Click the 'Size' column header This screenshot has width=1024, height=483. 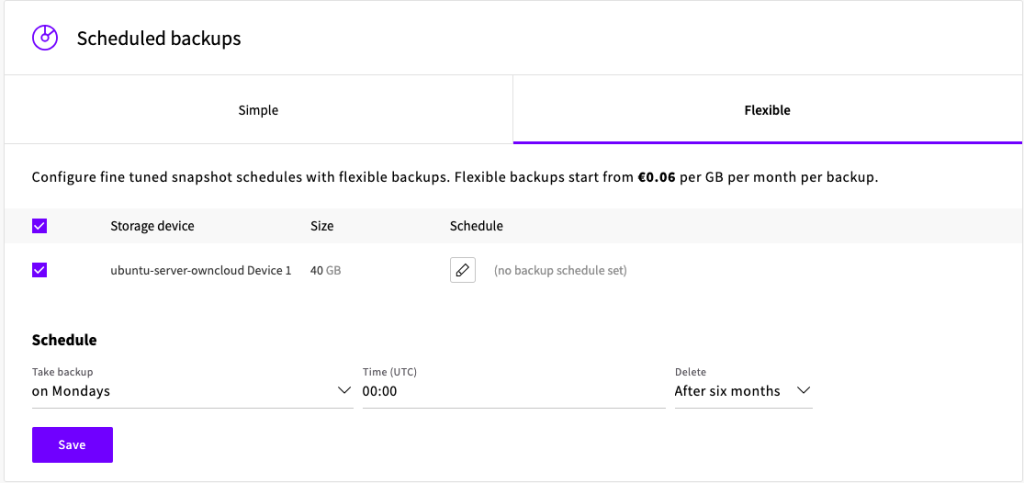coord(322,226)
